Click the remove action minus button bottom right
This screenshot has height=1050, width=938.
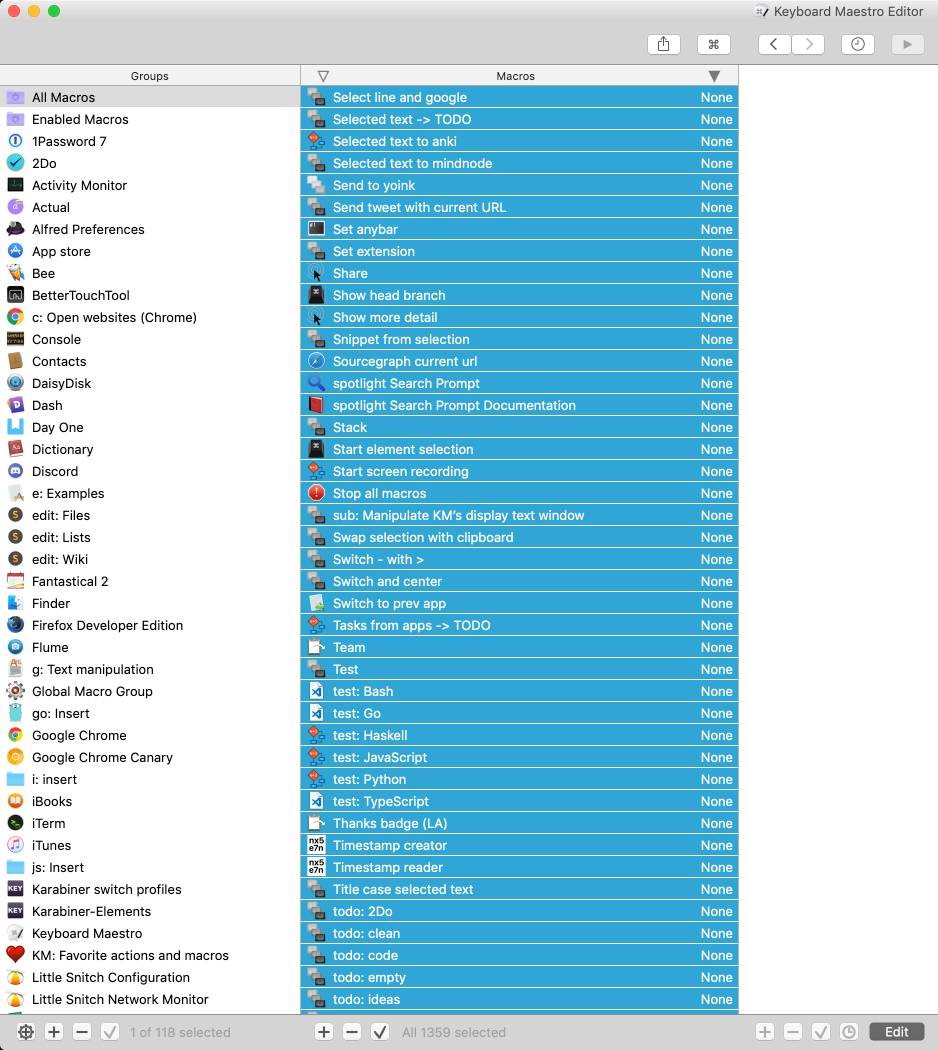(793, 1032)
